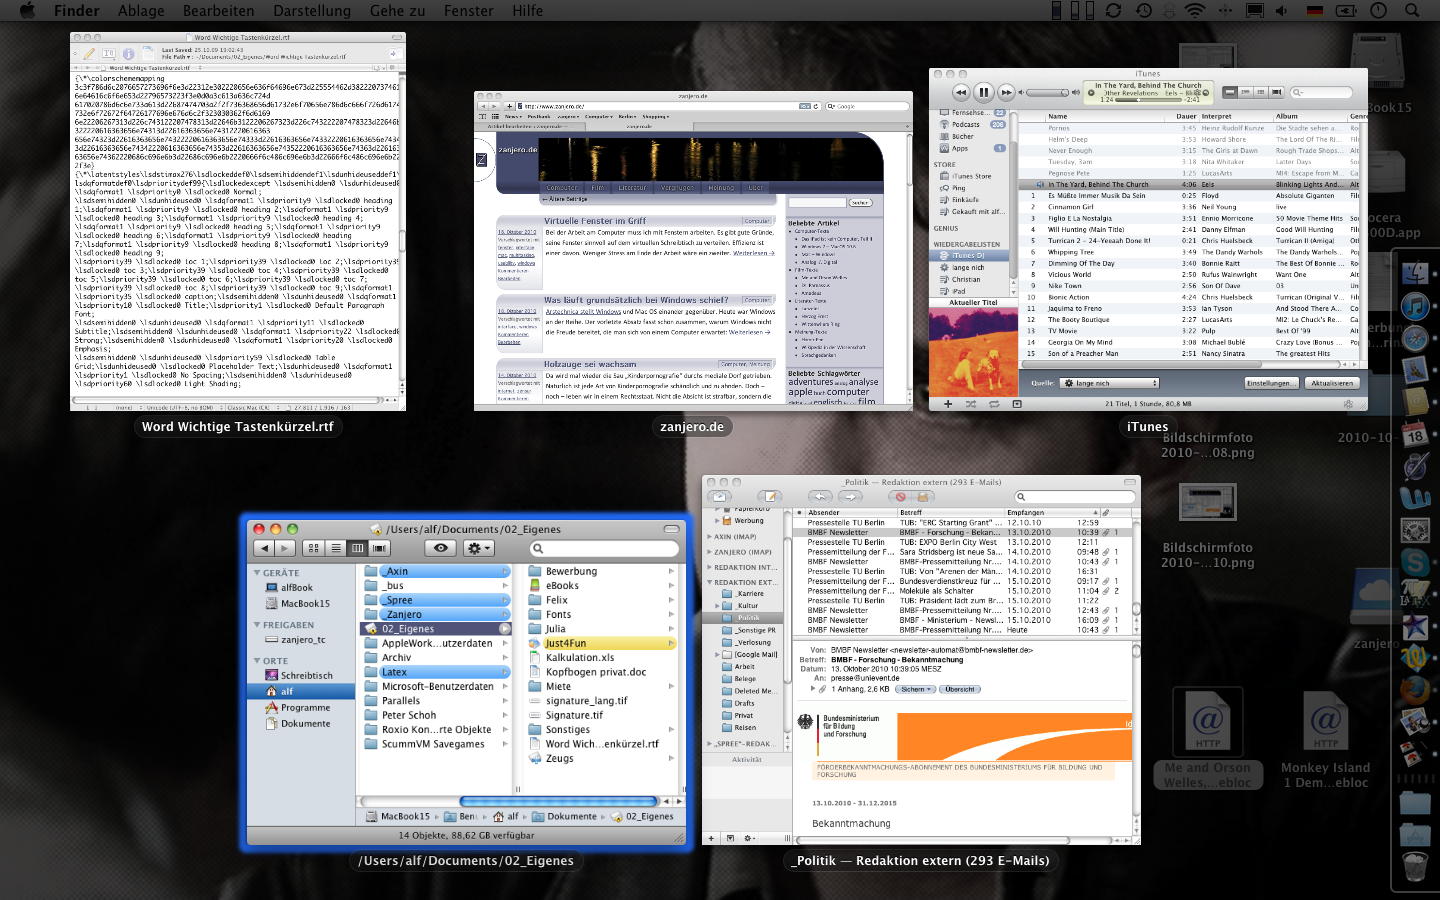
Task: Toggle repeat in iTunes
Action: [x=994, y=404]
